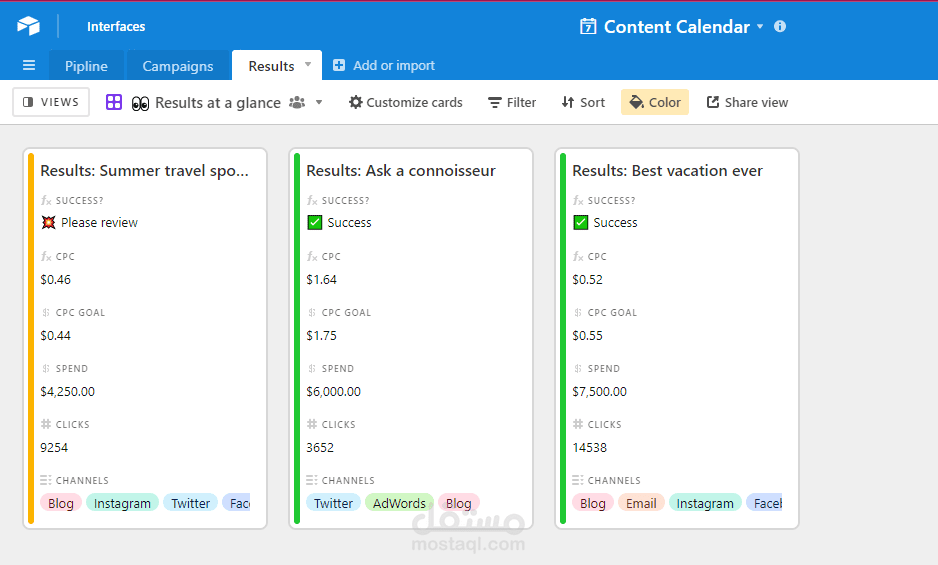Open the Color settings button

655,102
